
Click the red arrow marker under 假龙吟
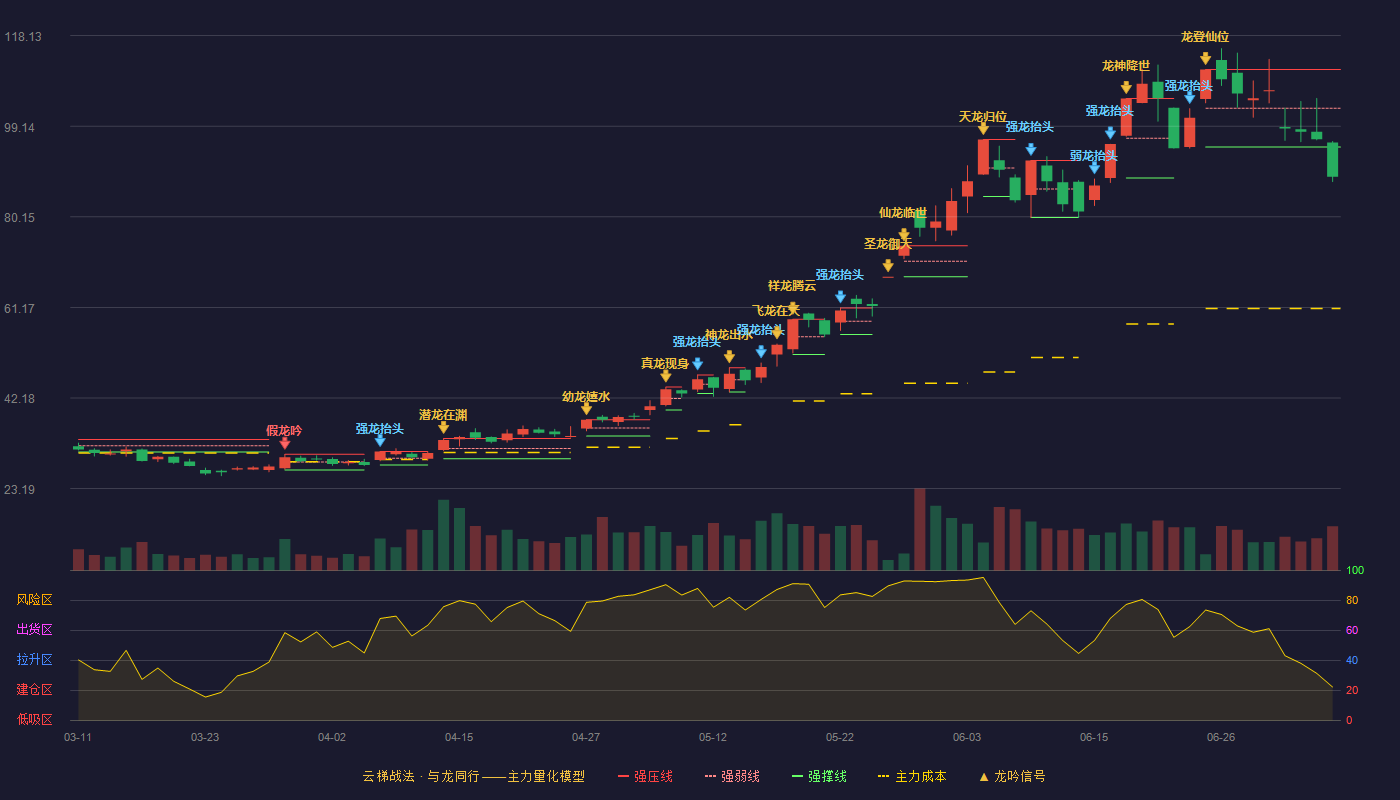284,444
